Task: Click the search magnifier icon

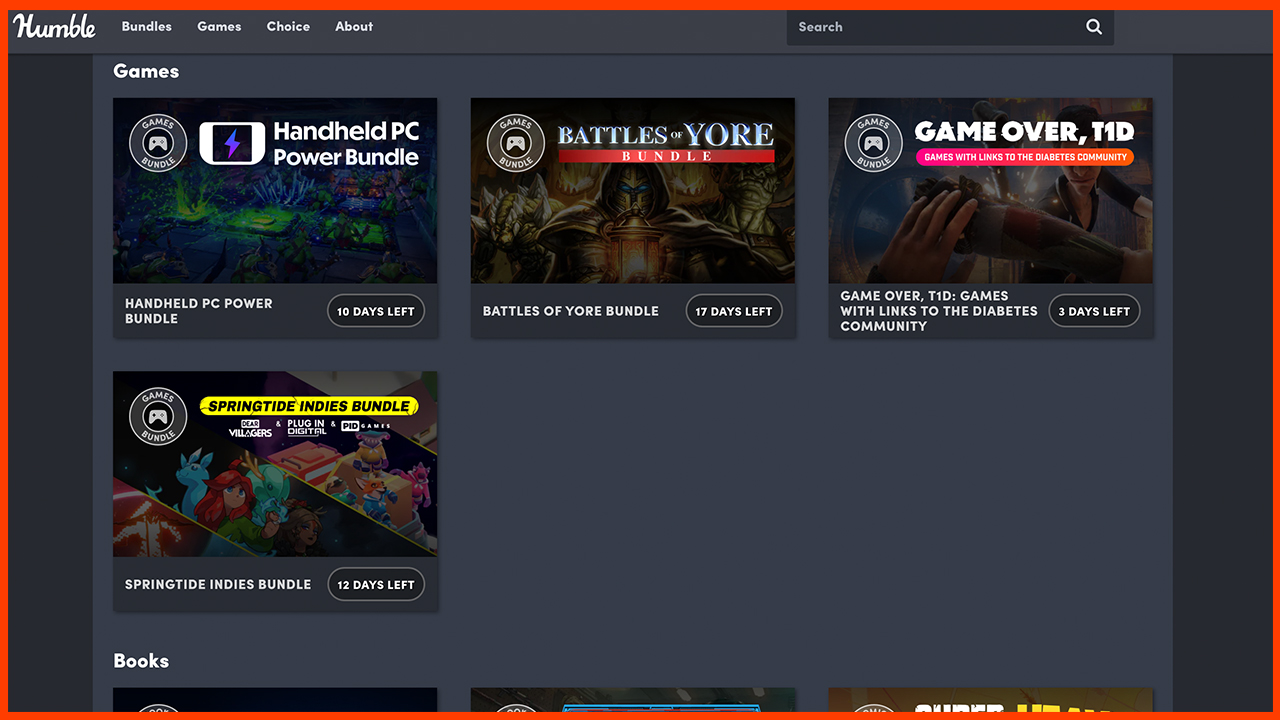Action: coord(1094,27)
